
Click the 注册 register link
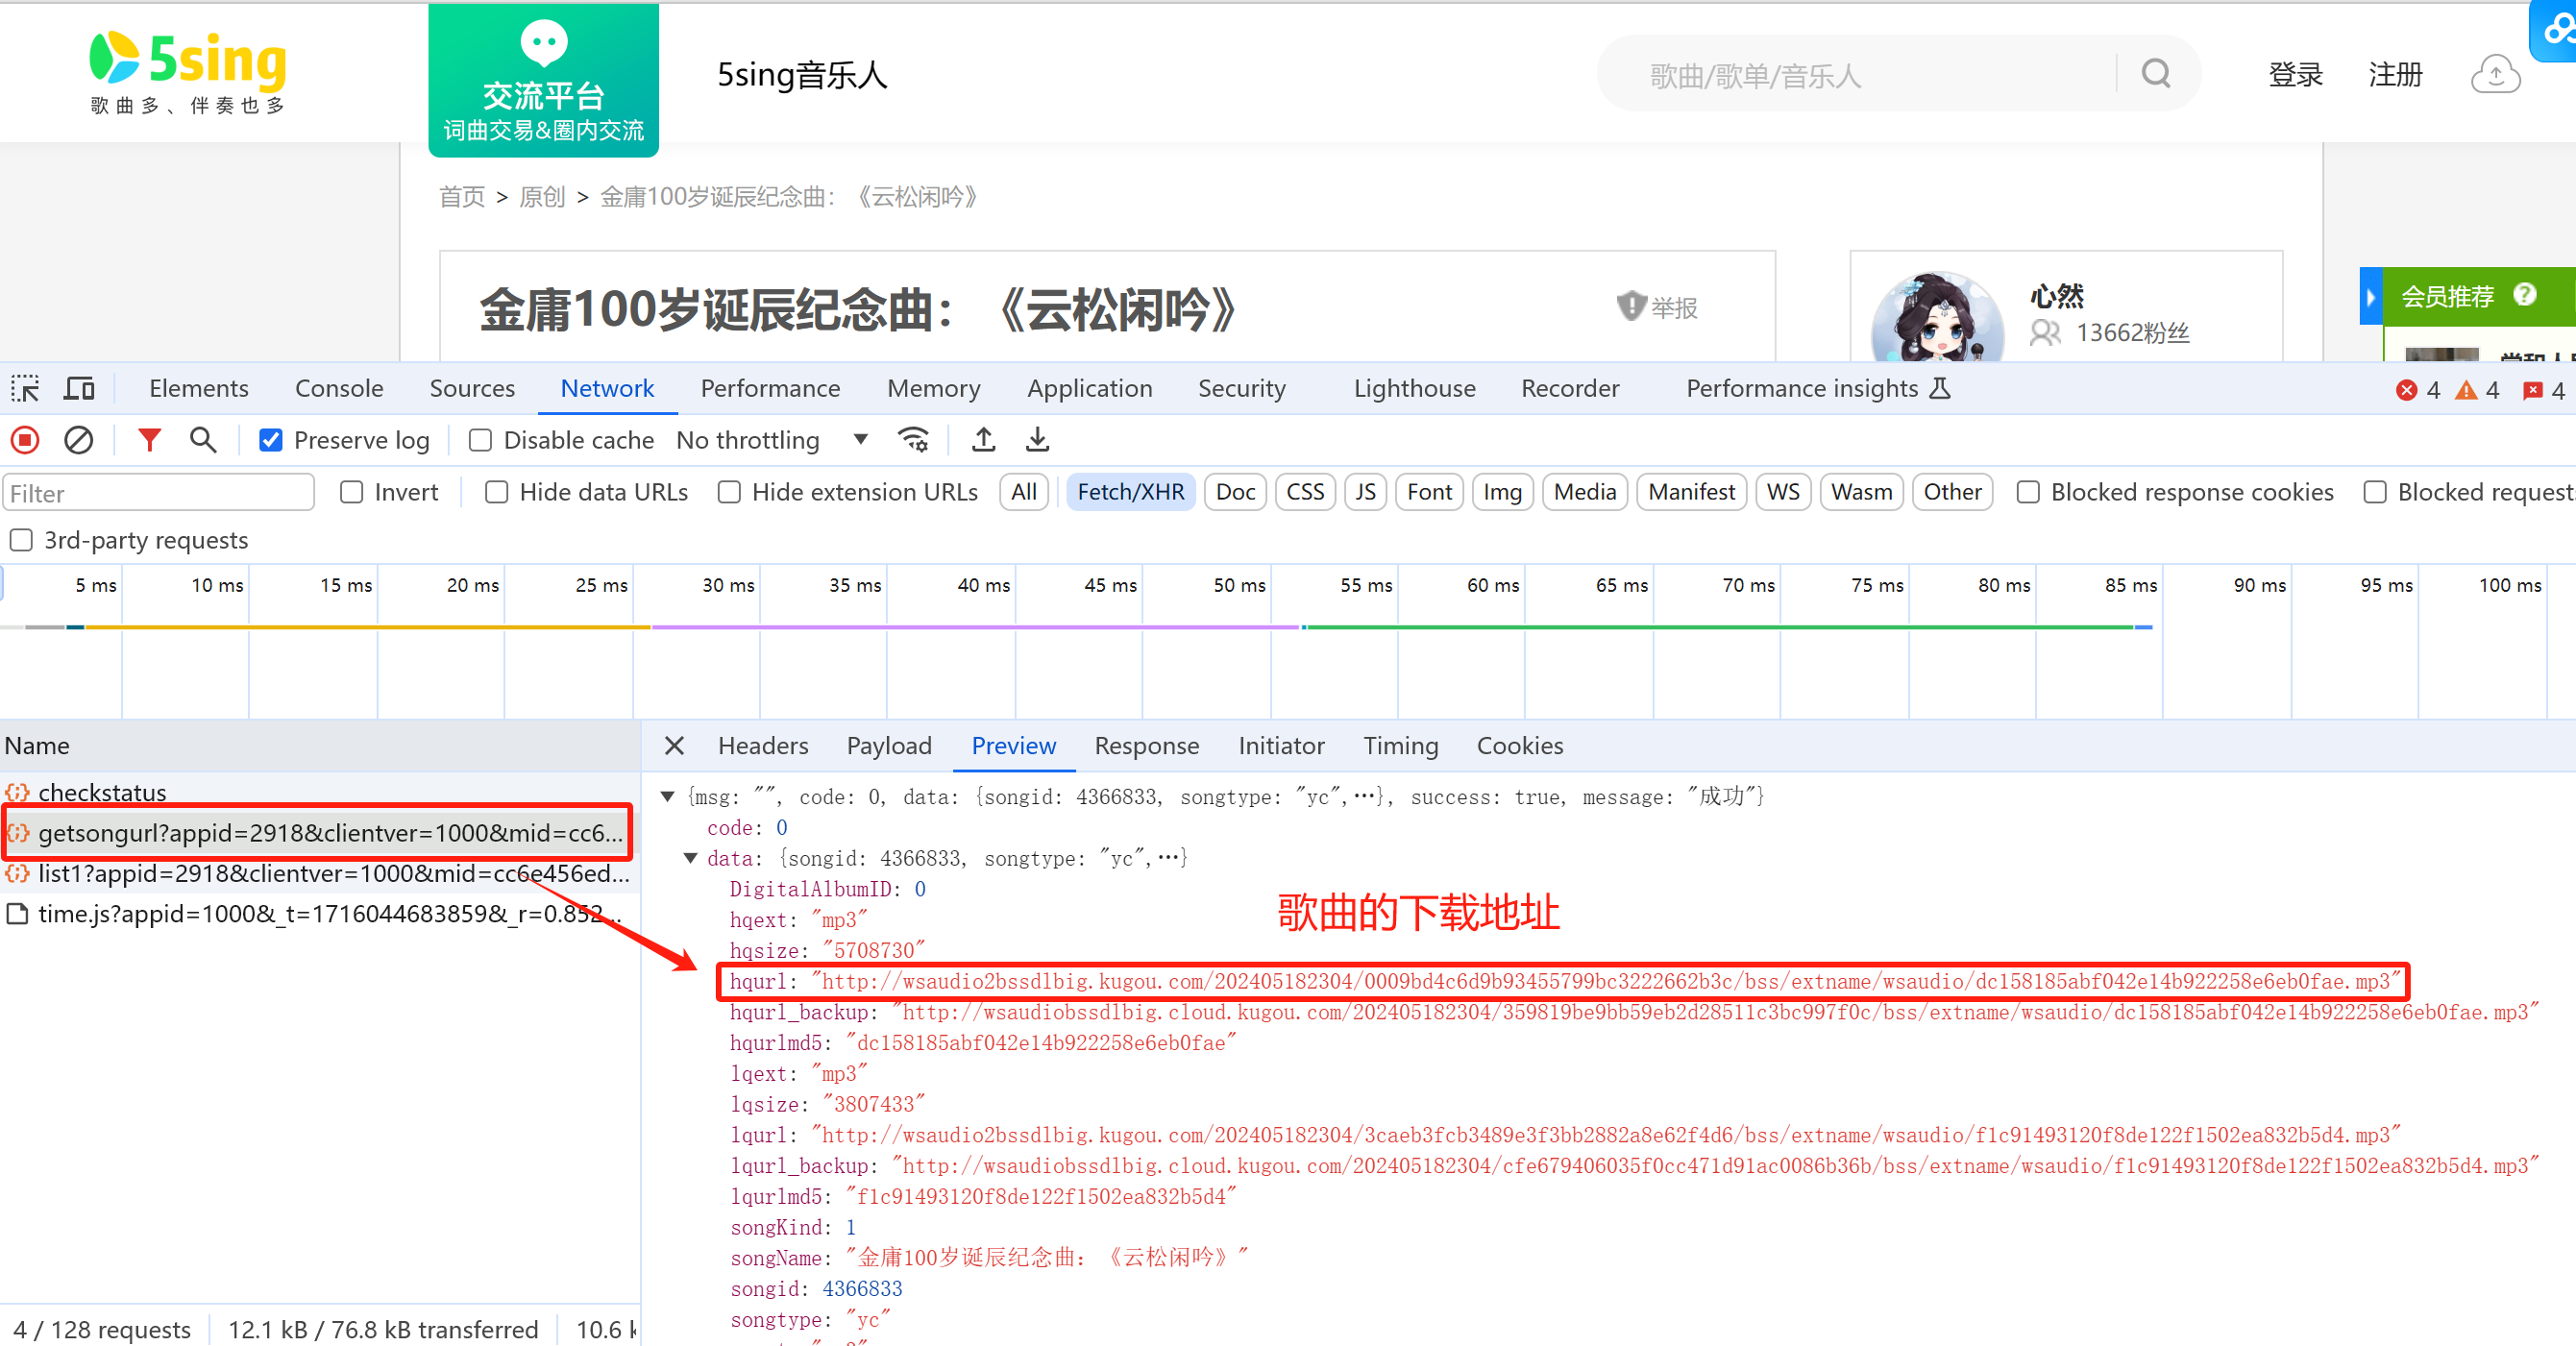2395,74
